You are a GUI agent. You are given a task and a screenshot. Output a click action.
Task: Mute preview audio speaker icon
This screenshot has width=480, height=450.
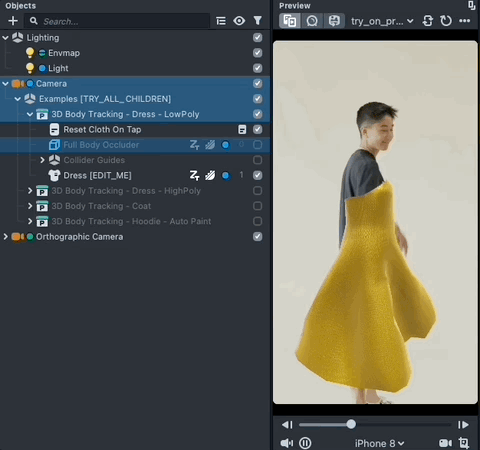[x=287, y=443]
